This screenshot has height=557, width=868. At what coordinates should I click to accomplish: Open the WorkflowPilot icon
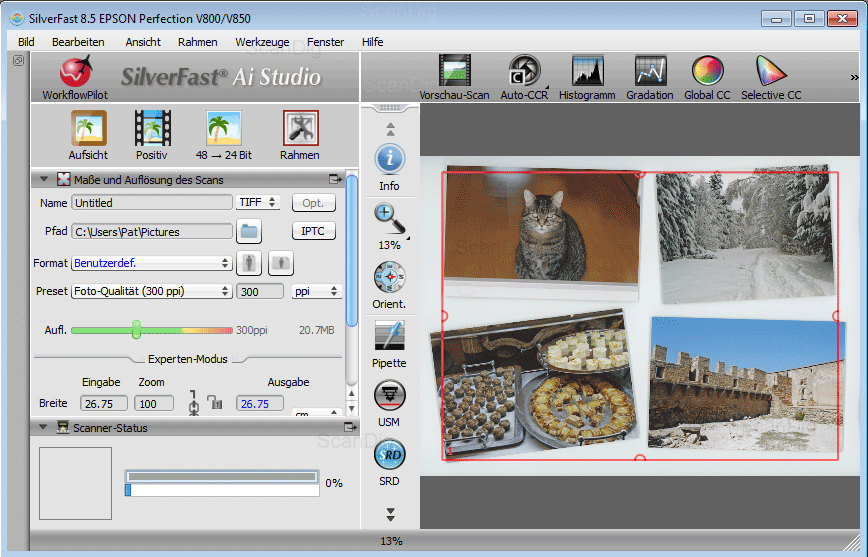pos(75,73)
